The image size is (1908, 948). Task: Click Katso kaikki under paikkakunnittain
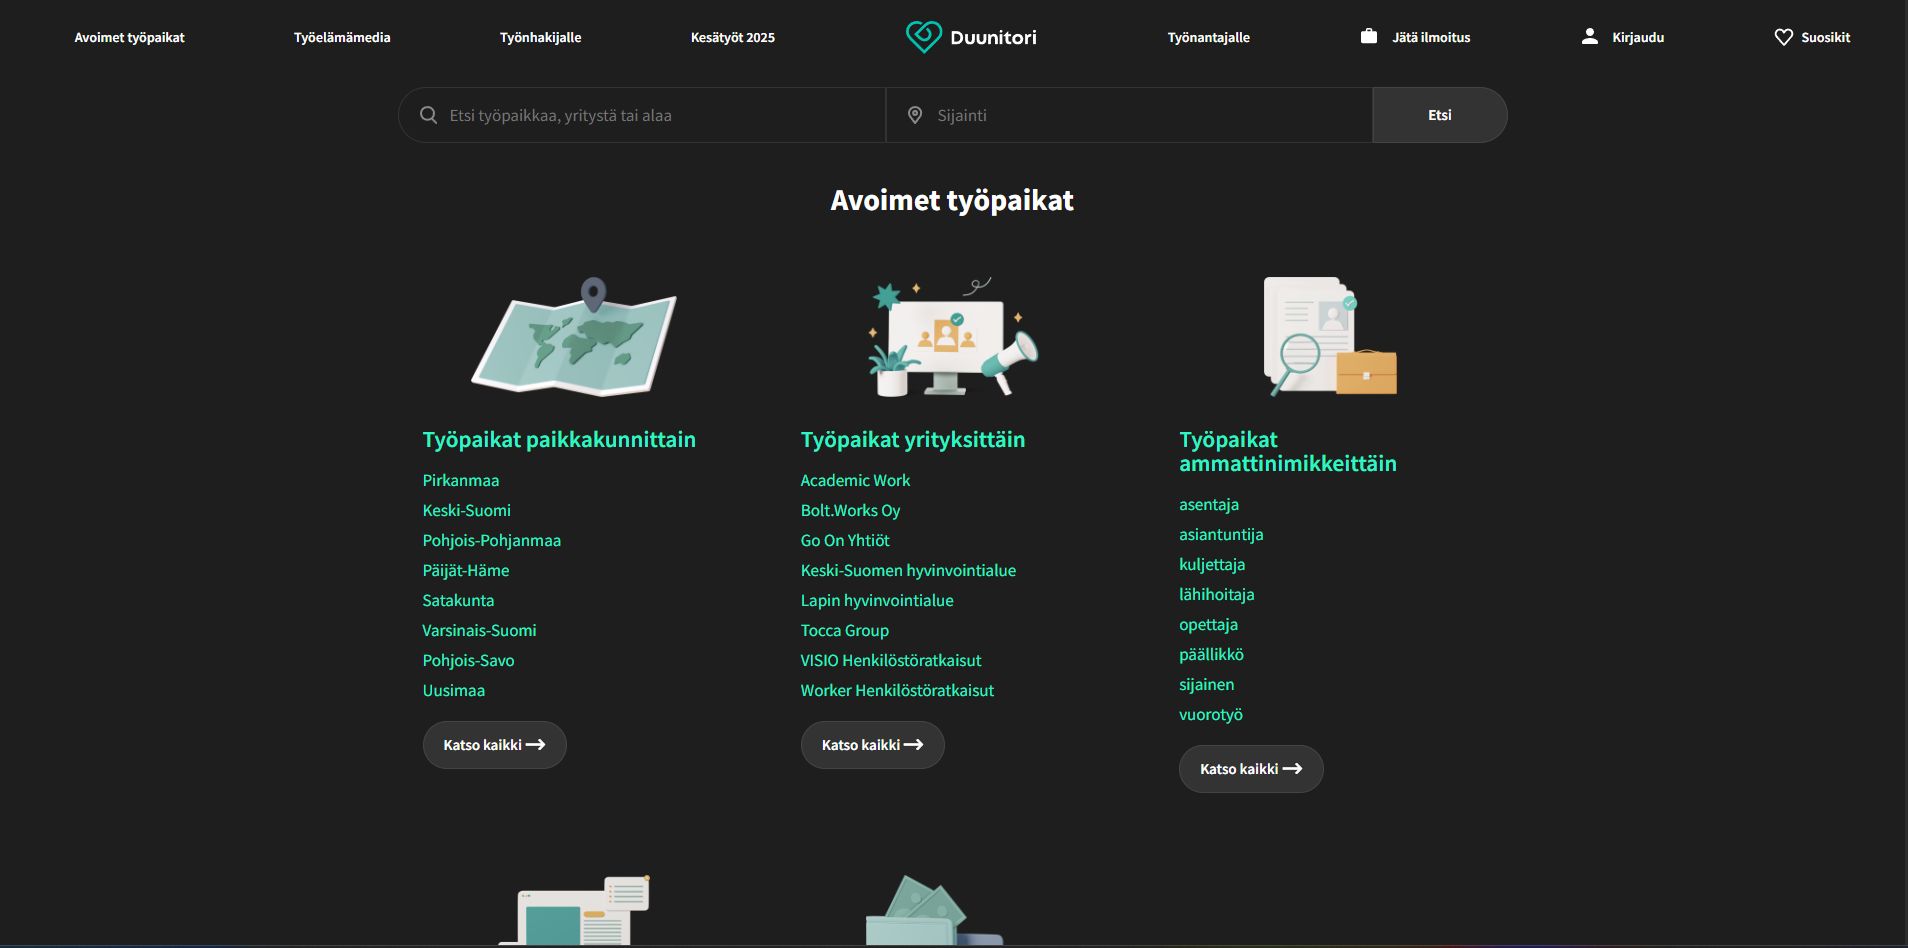[494, 745]
